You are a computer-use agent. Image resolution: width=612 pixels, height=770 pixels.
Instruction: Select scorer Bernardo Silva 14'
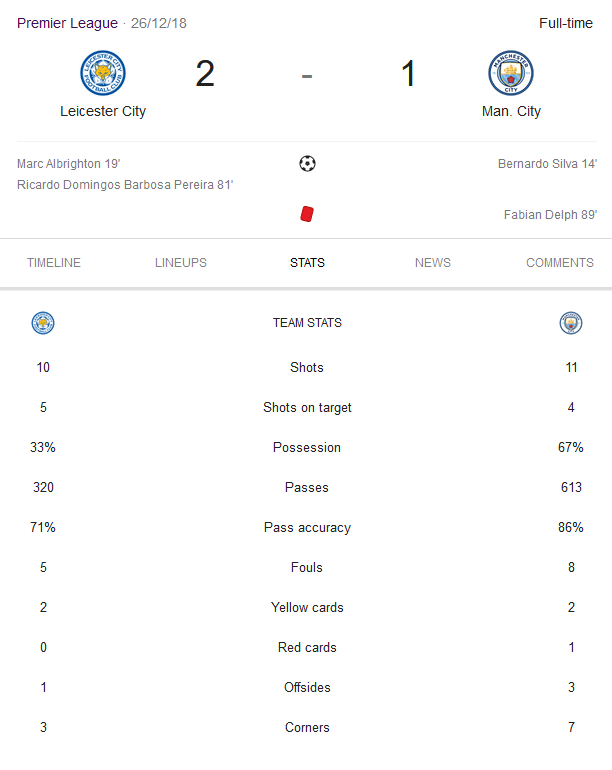tap(548, 164)
